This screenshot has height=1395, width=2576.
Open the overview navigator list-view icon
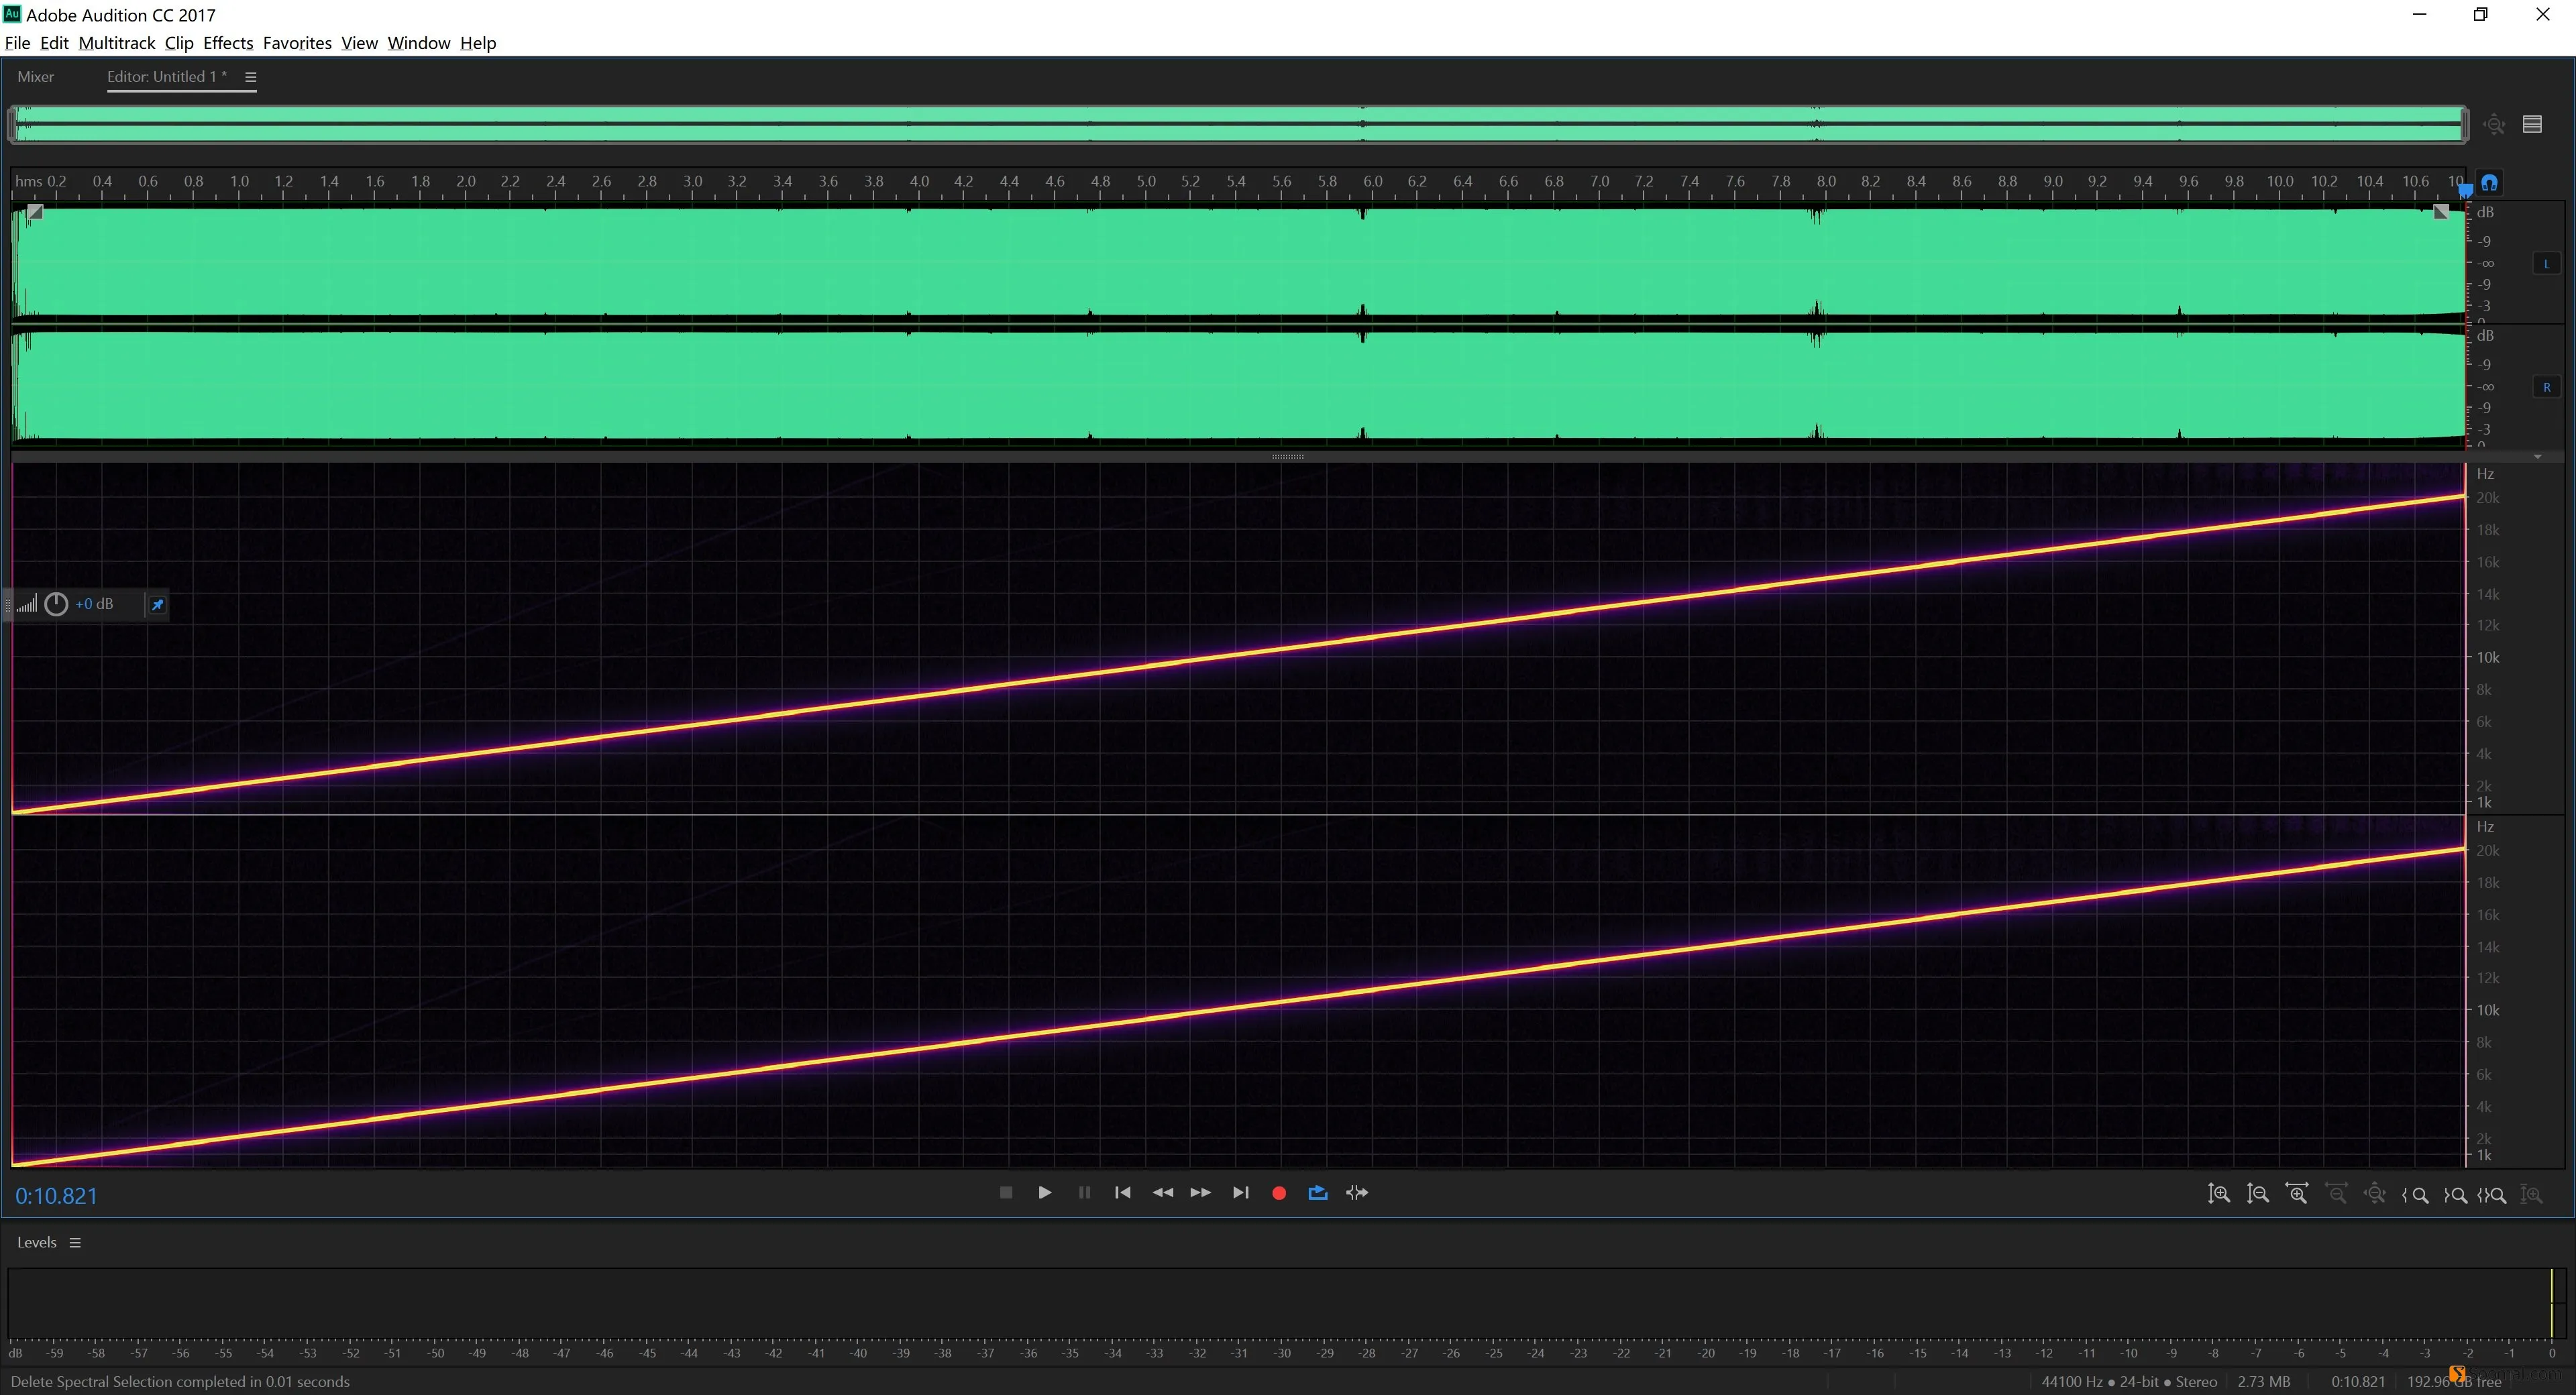point(2532,124)
